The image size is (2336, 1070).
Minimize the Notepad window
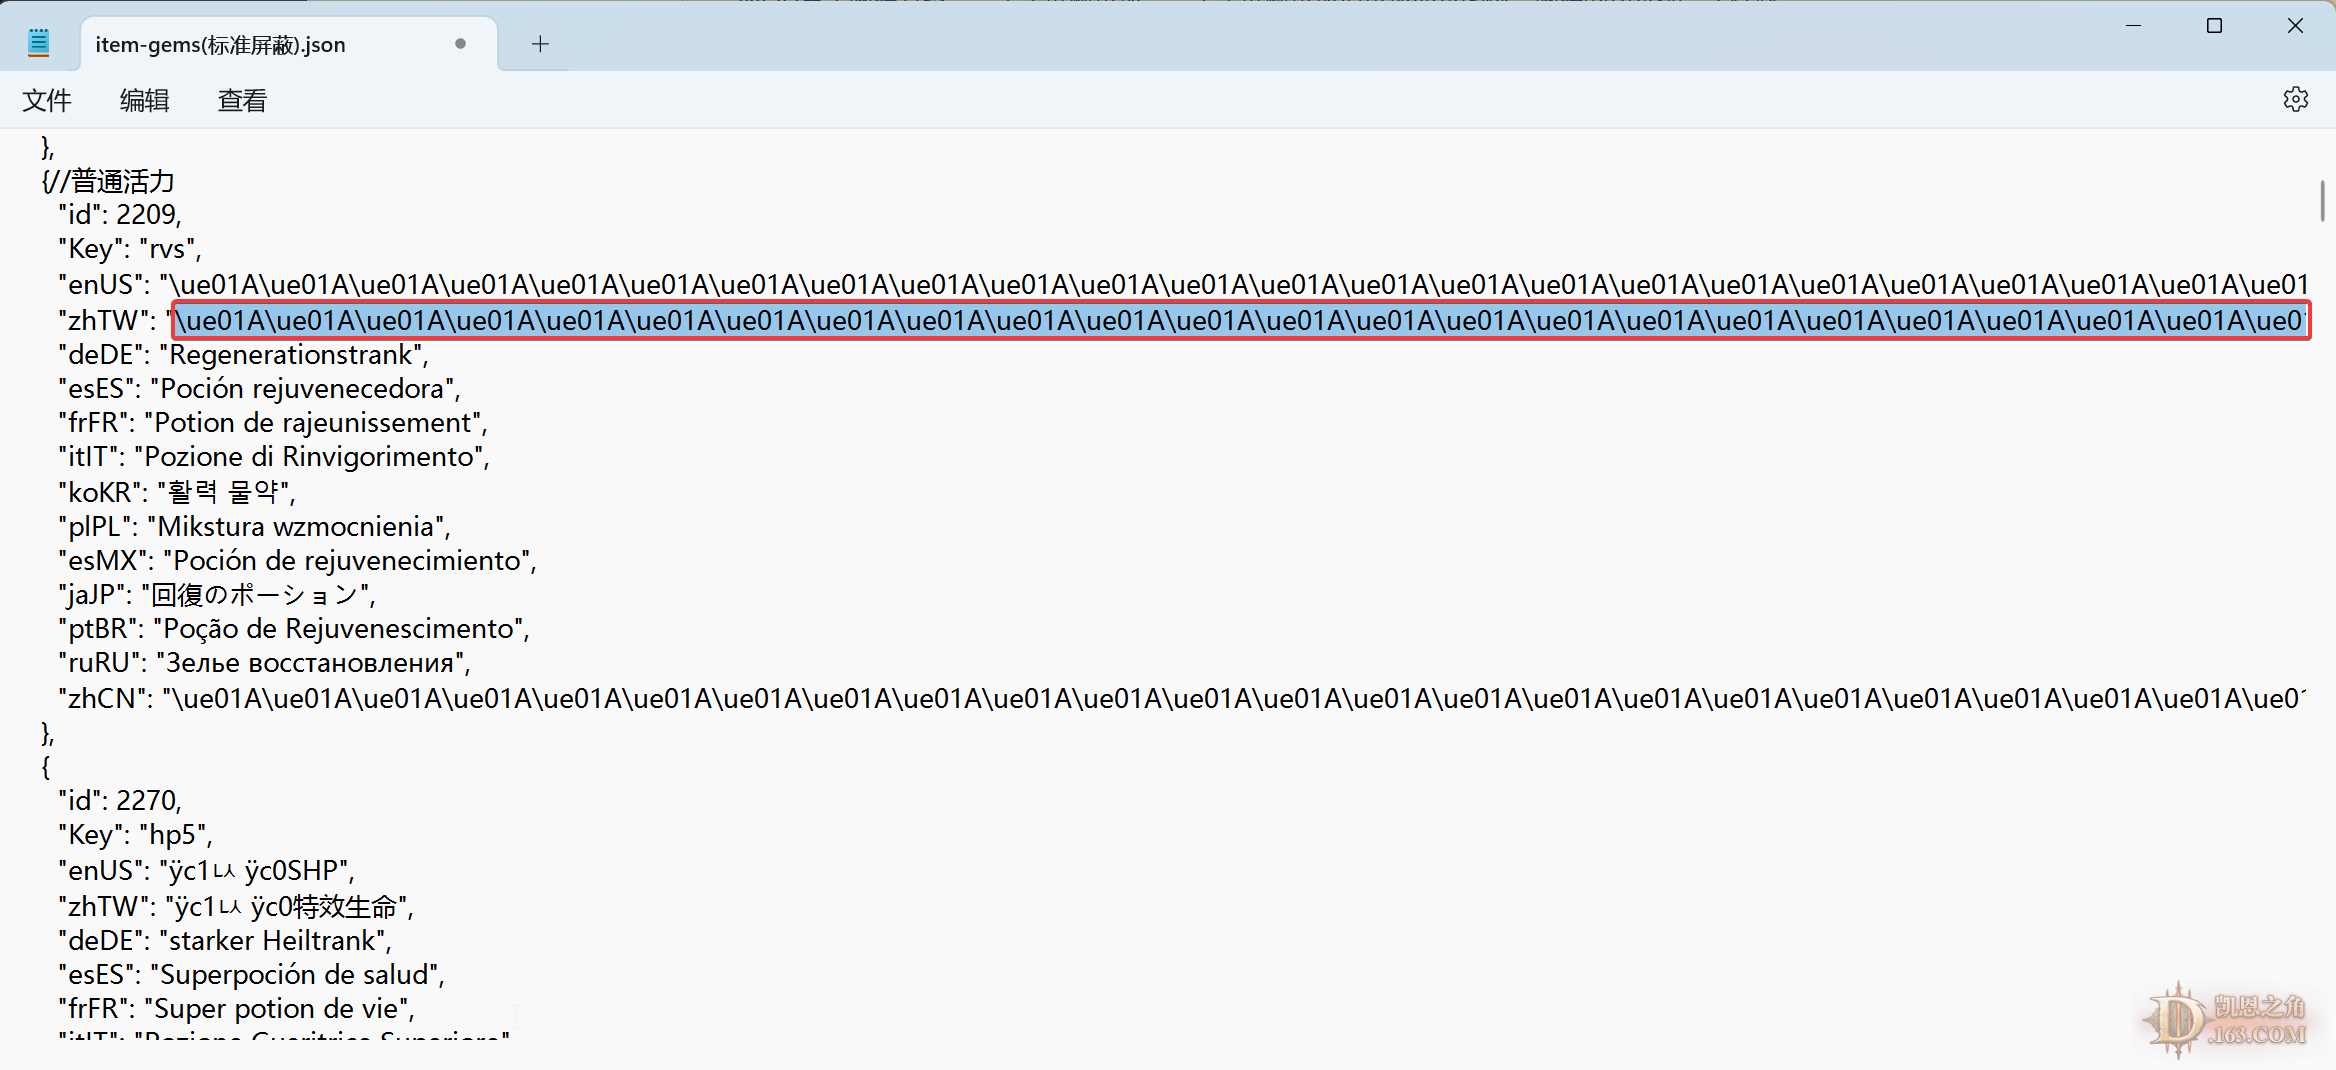(x=2133, y=26)
